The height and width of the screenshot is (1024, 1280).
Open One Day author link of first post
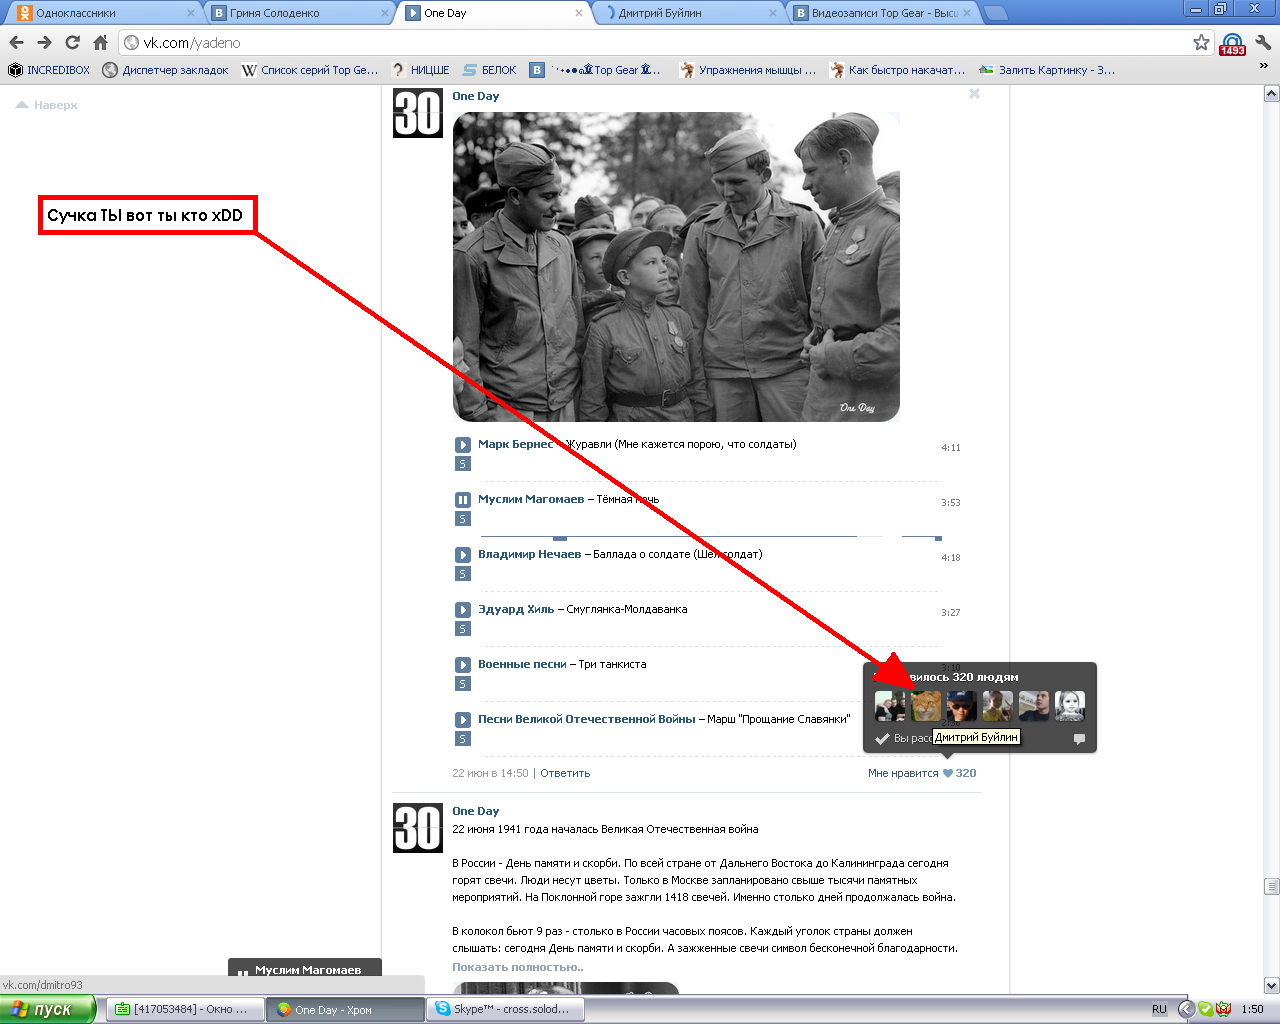475,96
